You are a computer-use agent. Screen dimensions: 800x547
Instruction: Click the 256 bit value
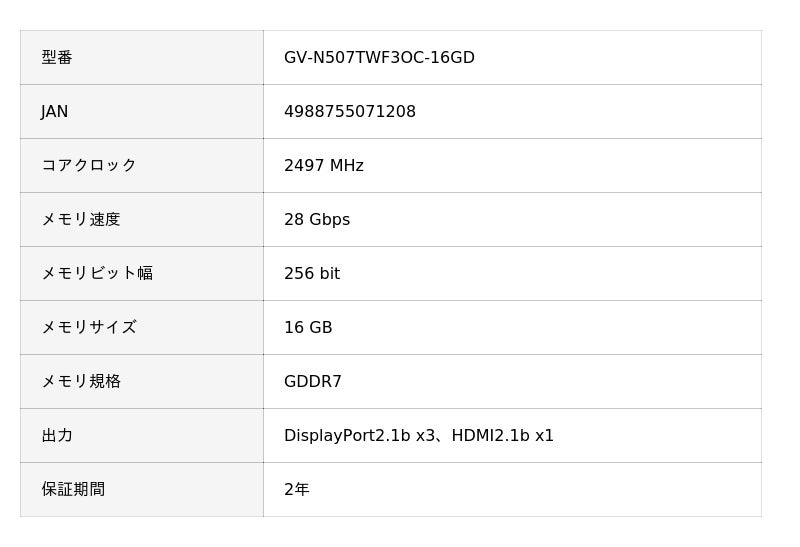pos(311,274)
